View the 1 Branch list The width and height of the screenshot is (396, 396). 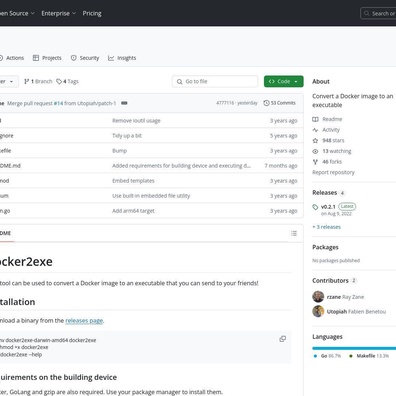coord(38,81)
